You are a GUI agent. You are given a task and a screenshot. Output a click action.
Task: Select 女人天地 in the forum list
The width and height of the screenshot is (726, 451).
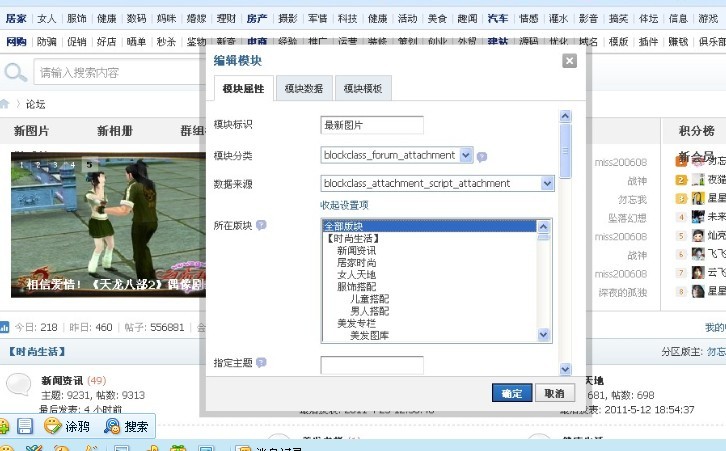pyautogui.click(x=429, y=275)
